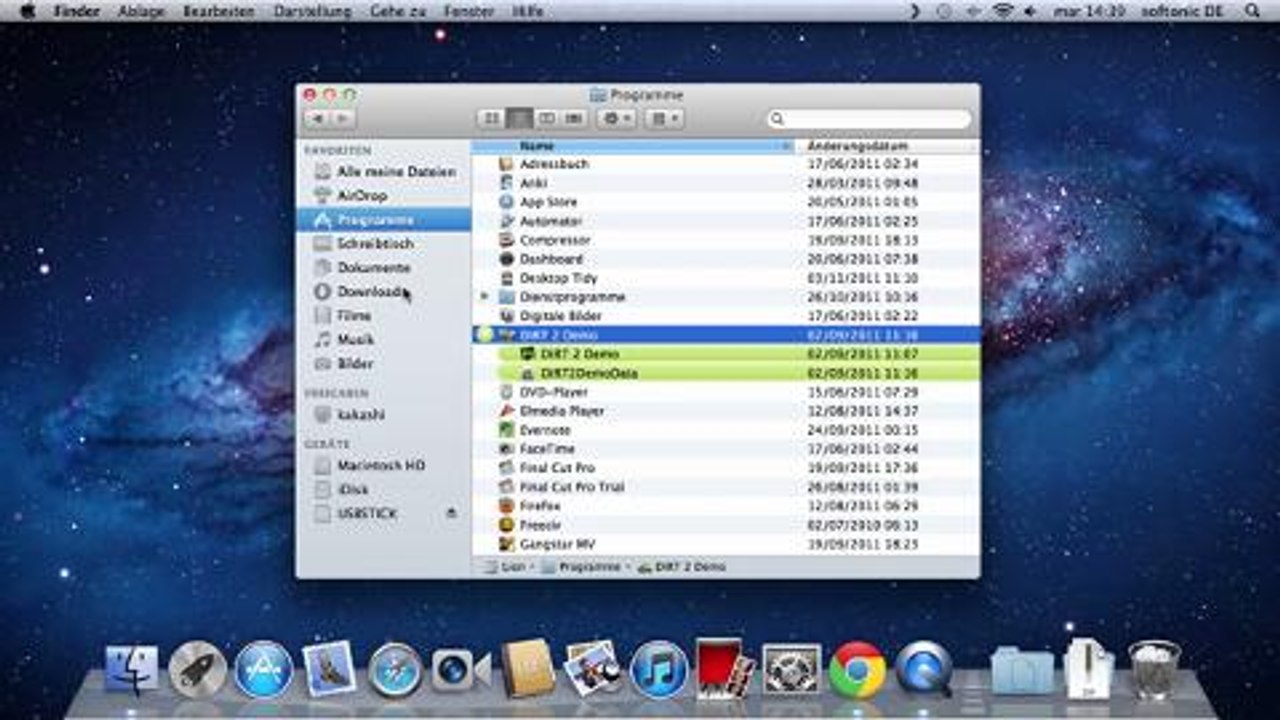The width and height of the screenshot is (1280, 720).
Task: Open the Bearbeiten menu
Action: [220, 11]
